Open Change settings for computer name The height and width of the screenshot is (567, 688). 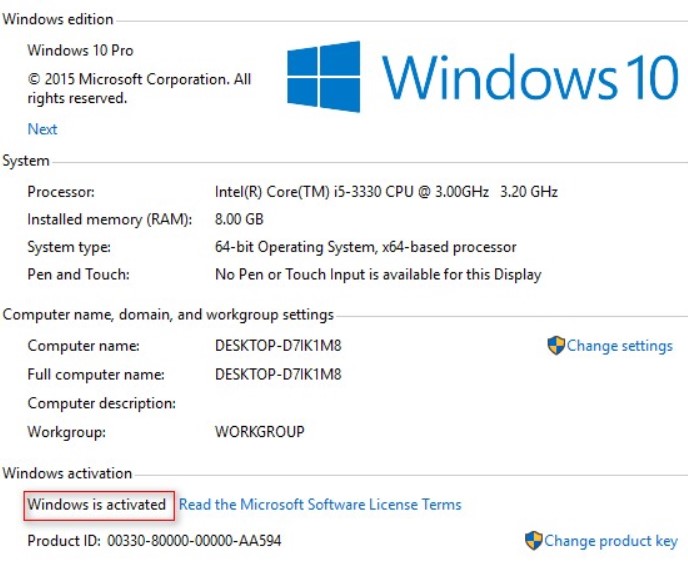619,346
